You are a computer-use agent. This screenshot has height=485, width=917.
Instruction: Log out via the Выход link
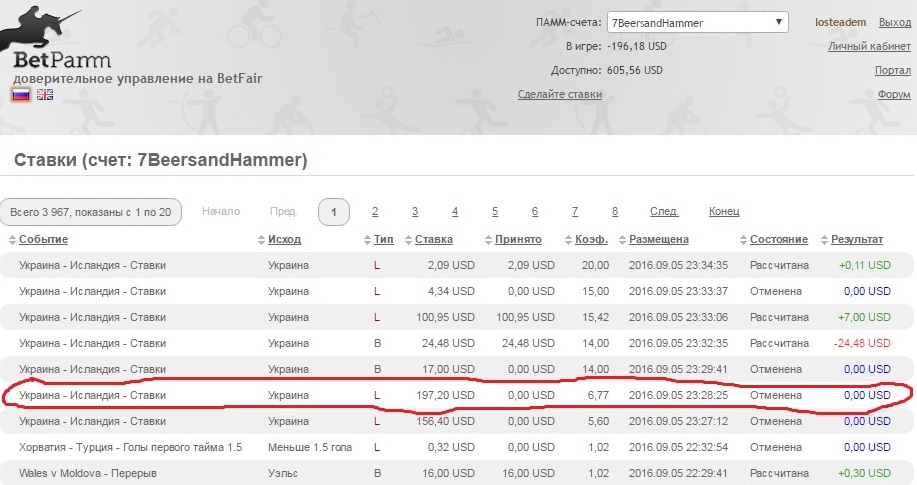tap(894, 22)
